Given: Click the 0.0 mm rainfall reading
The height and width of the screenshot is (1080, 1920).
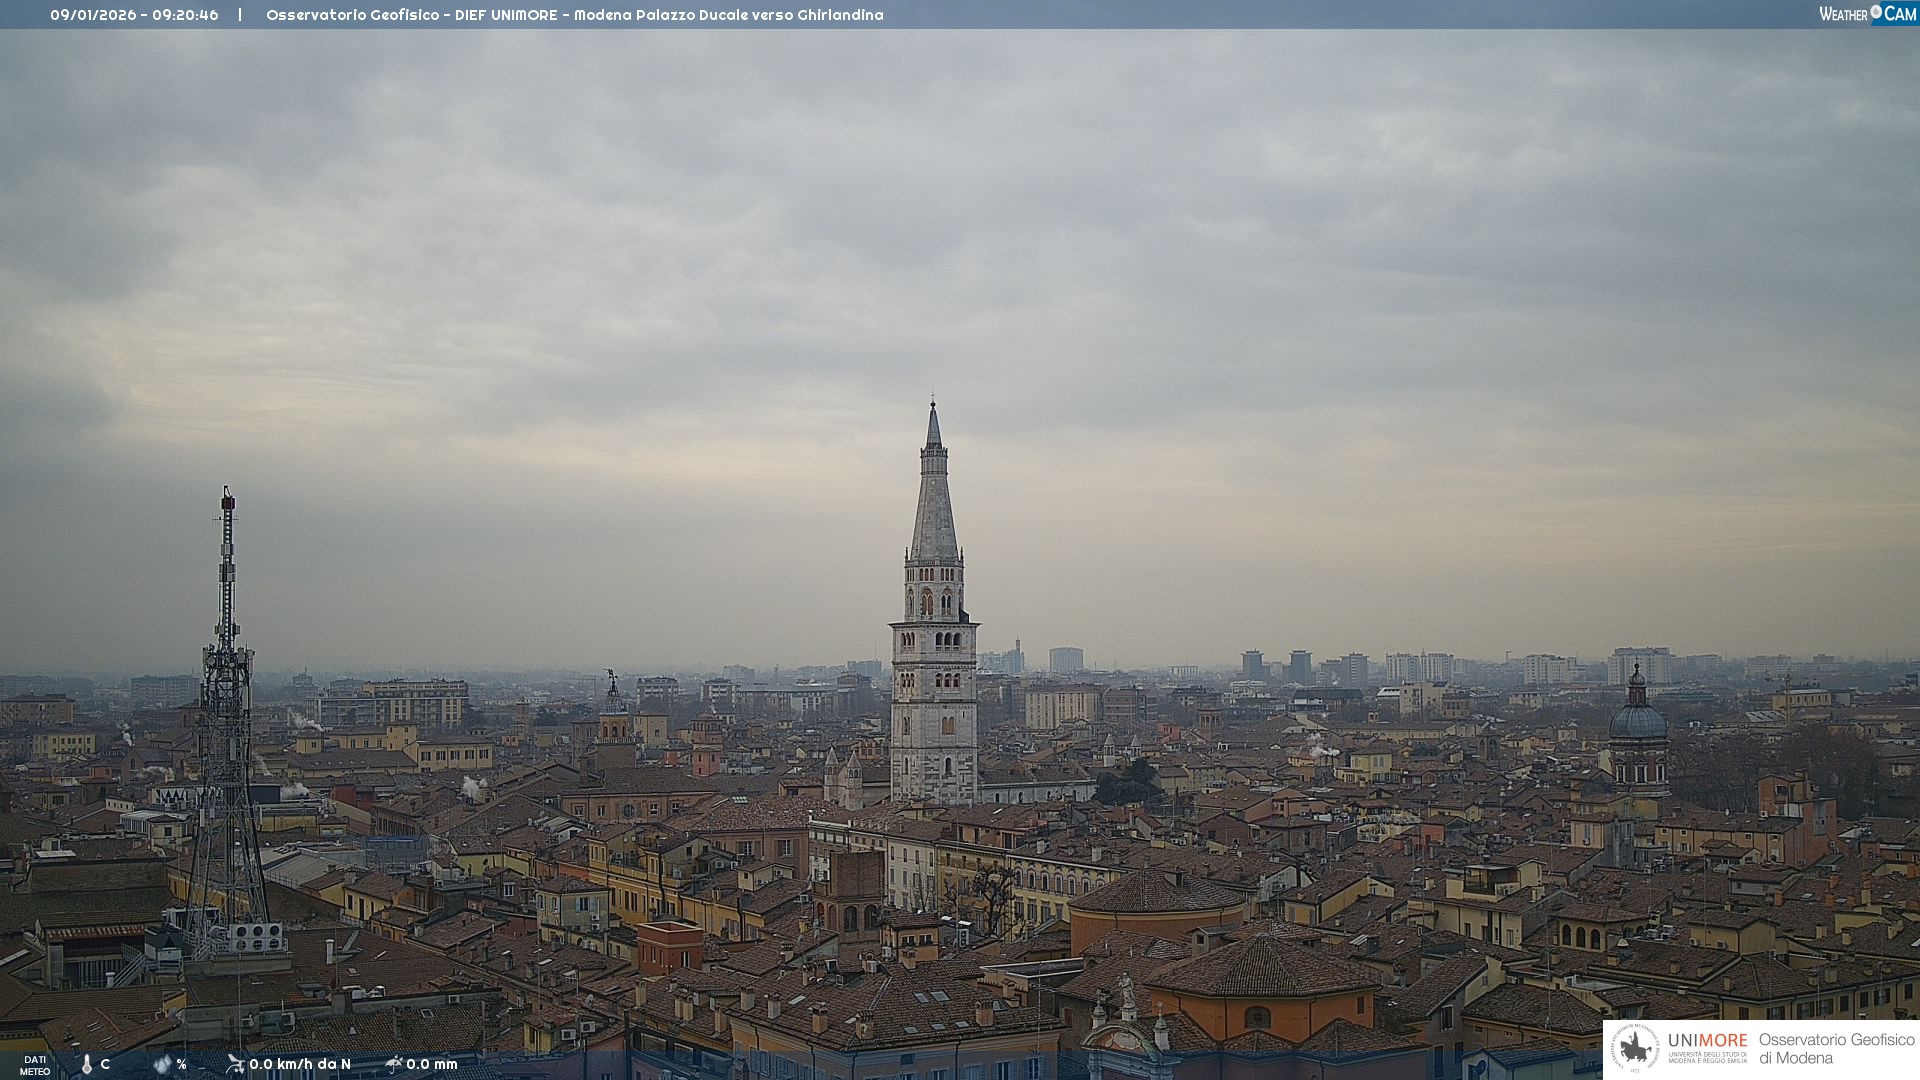Looking at the screenshot, I should (432, 1064).
